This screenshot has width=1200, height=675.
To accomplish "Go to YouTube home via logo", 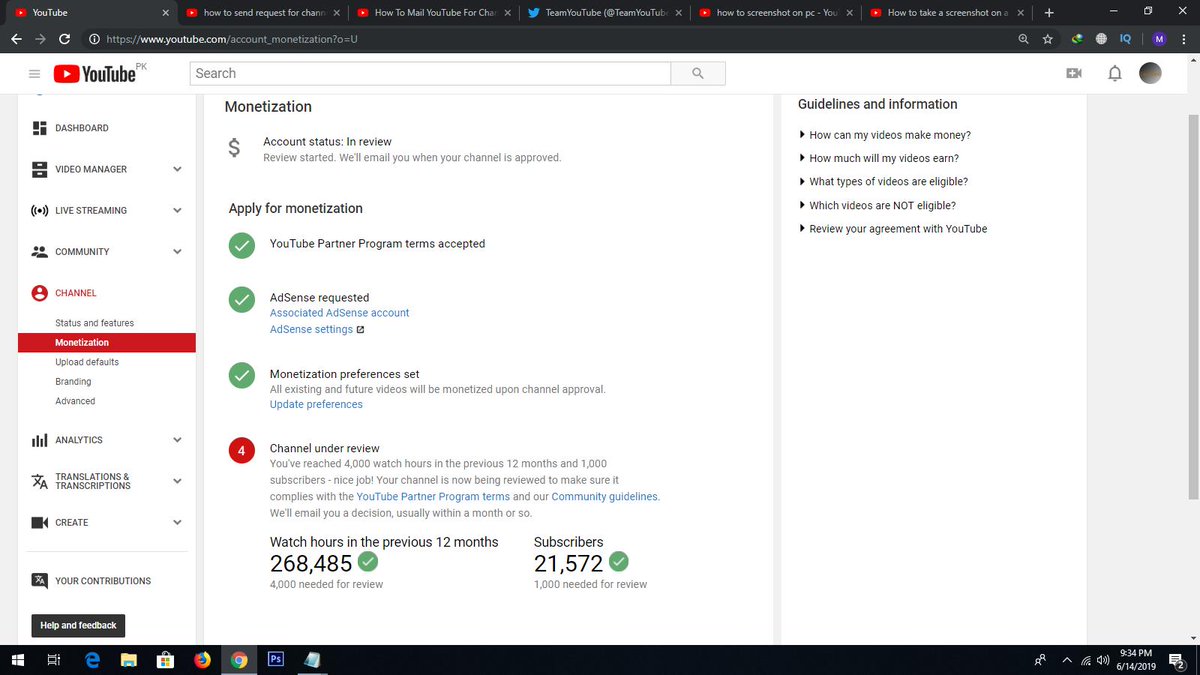I will click(x=95, y=74).
